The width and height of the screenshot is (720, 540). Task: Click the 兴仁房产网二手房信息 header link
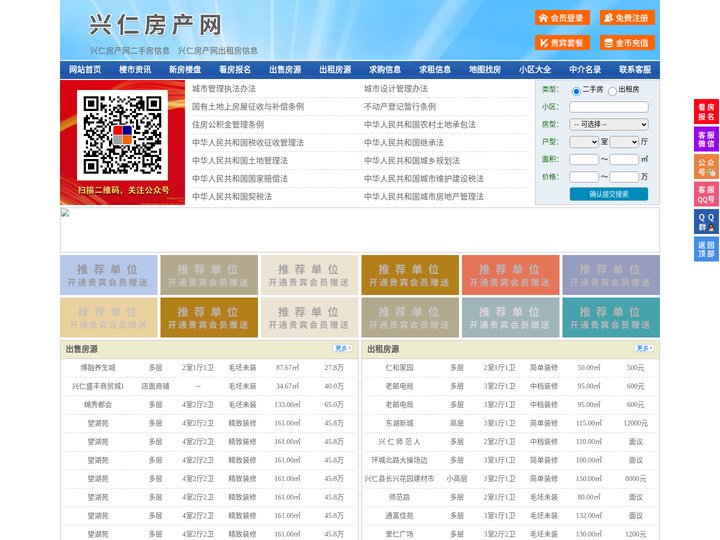coord(129,51)
